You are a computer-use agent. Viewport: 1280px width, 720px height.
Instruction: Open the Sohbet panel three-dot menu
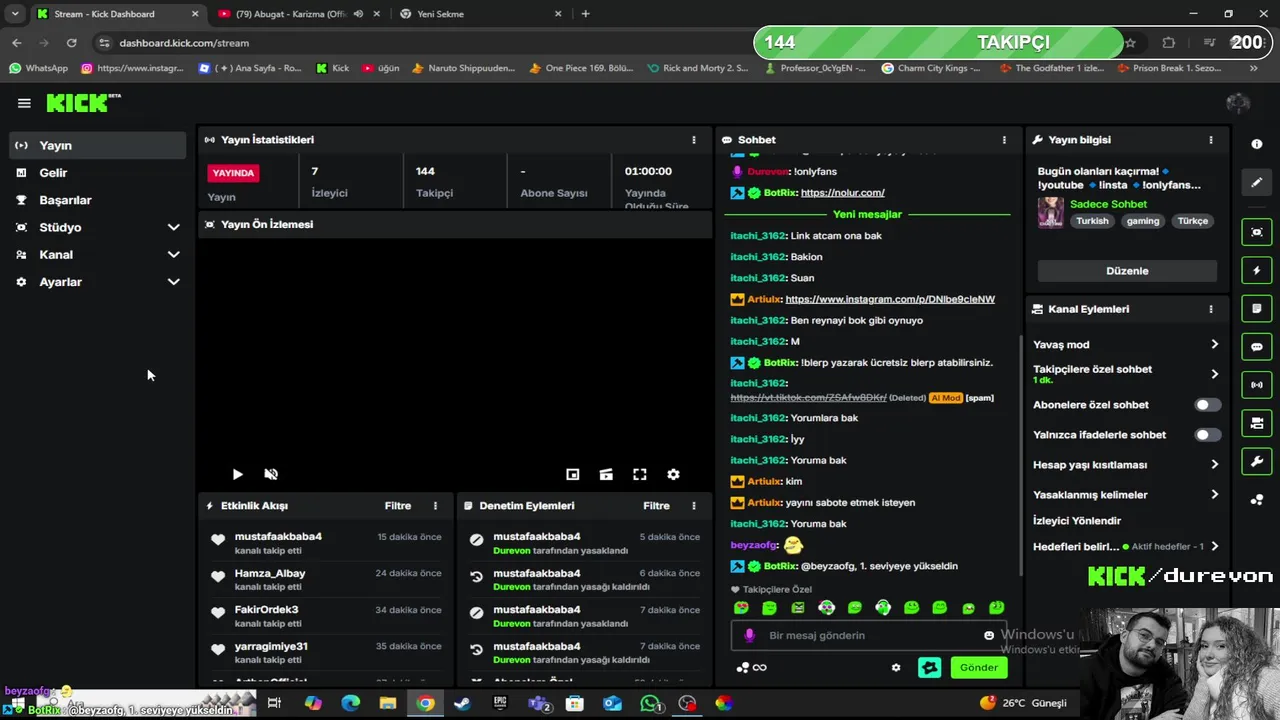tap(1004, 140)
